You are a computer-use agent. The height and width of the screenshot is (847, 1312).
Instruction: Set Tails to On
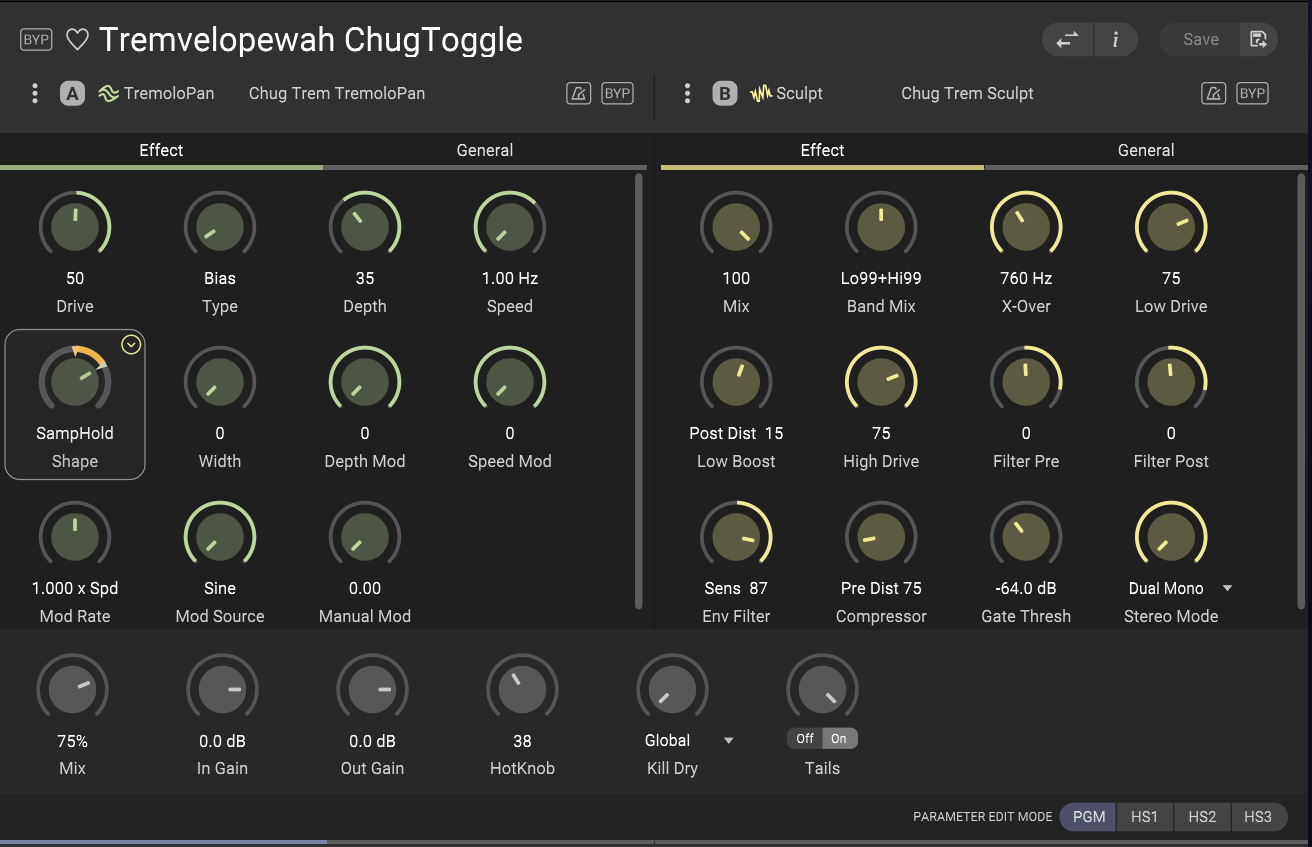[839, 739]
